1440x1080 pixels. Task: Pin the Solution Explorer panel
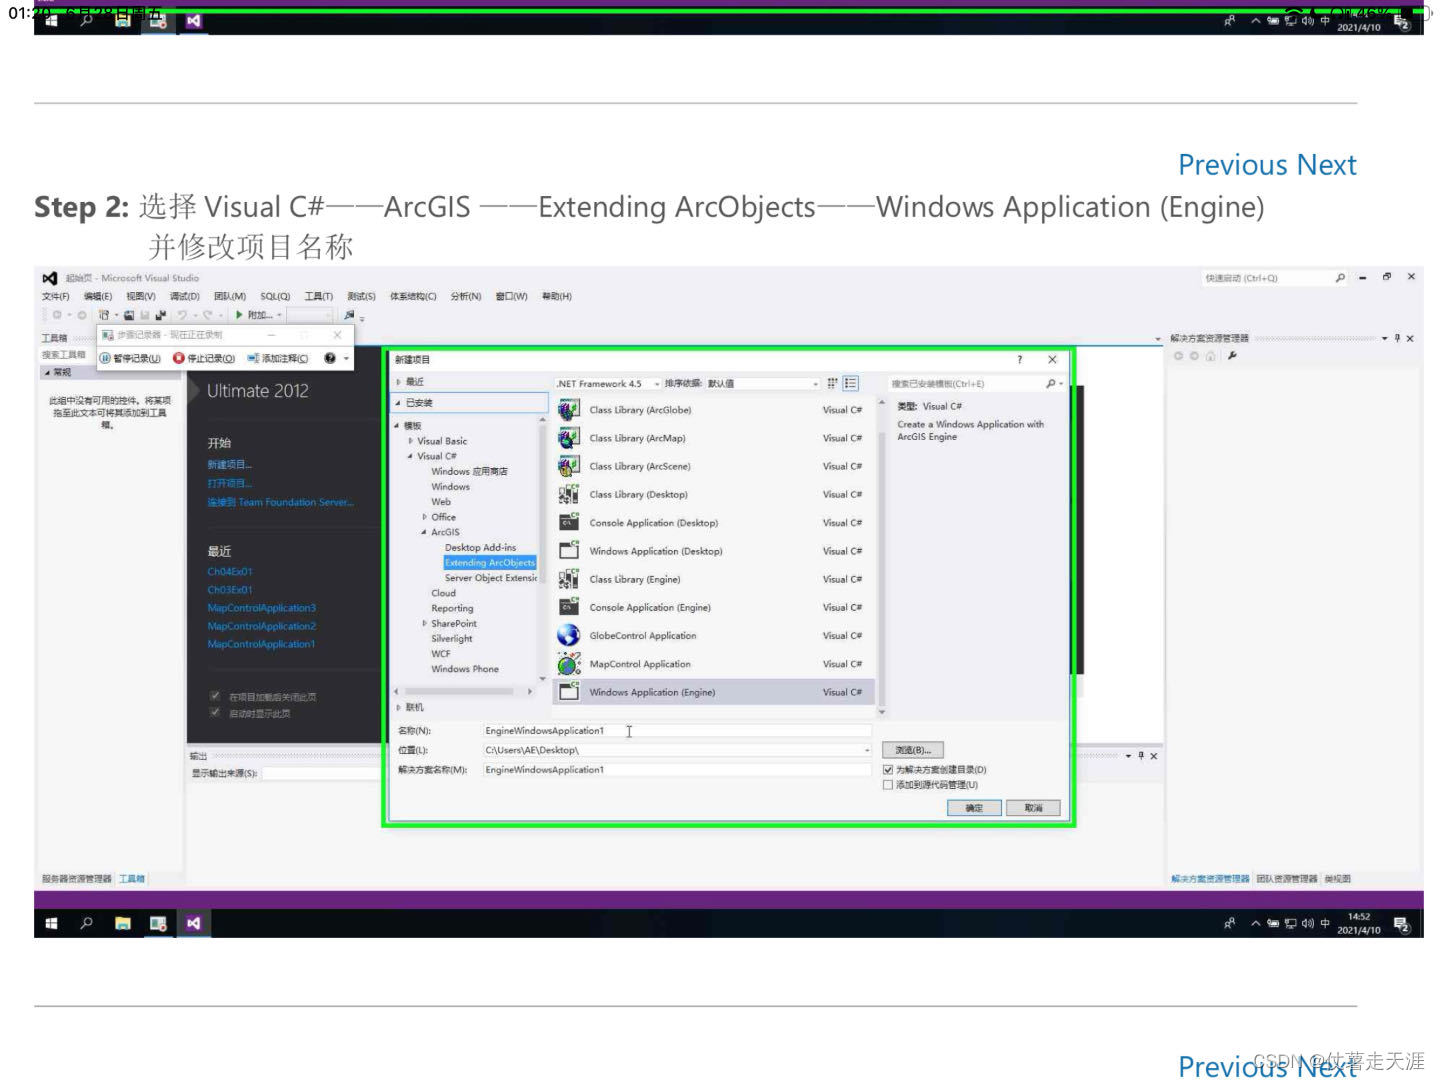coord(1397,338)
